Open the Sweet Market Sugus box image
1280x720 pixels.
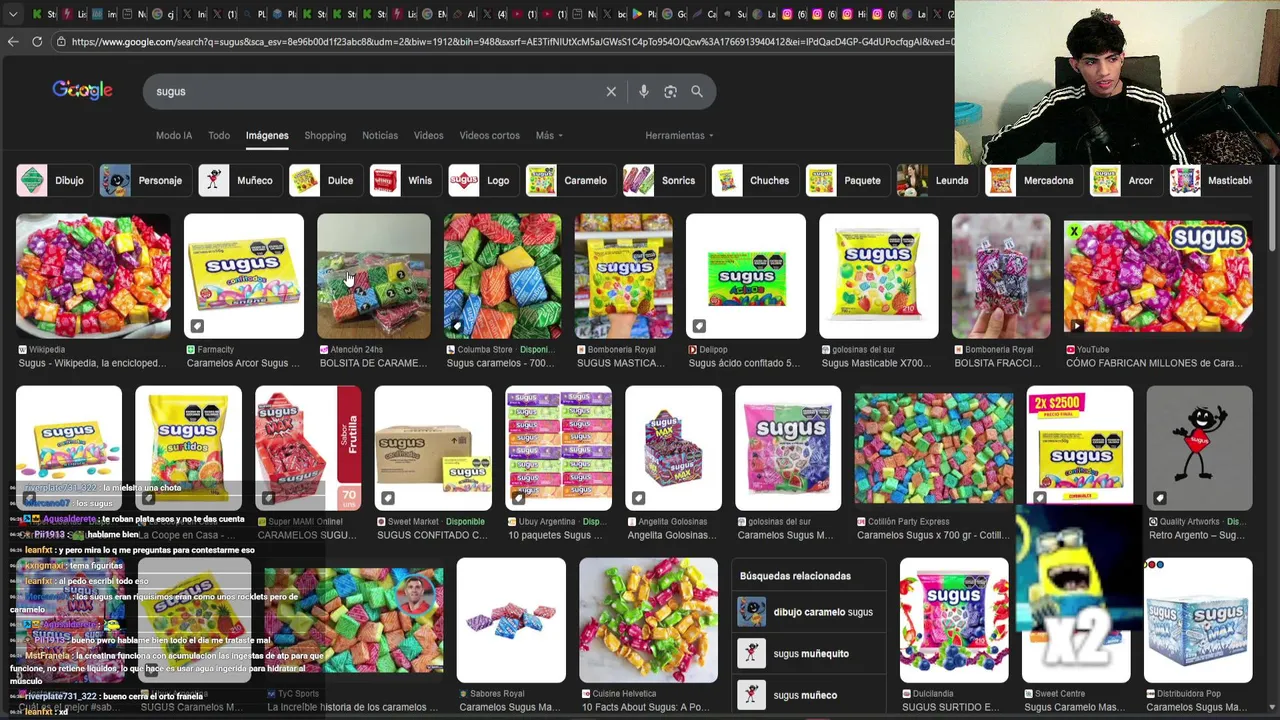[x=433, y=448]
